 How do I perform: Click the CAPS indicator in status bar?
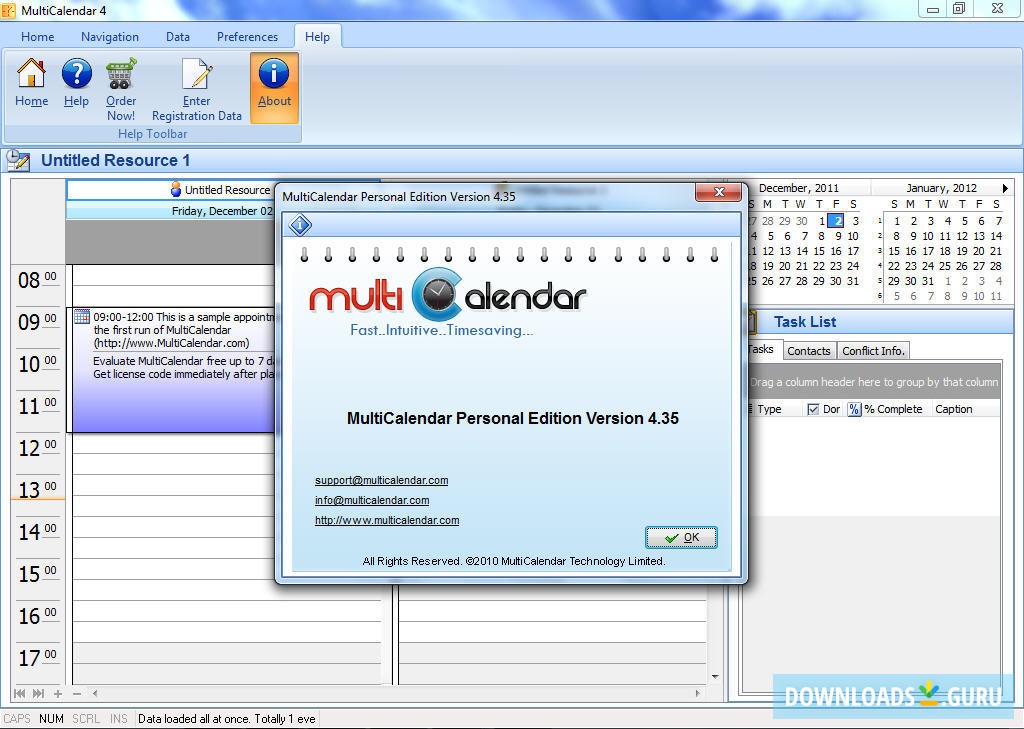tap(17, 719)
